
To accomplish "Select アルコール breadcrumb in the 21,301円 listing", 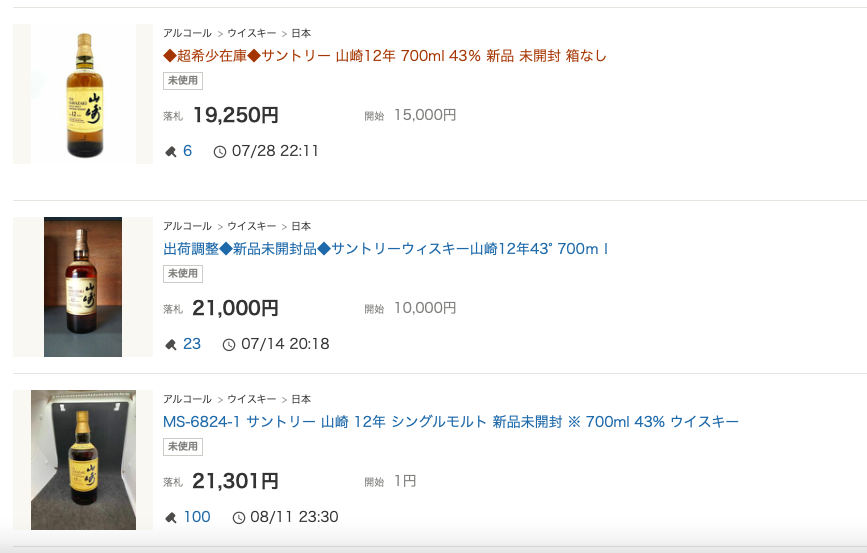I will 187,399.
